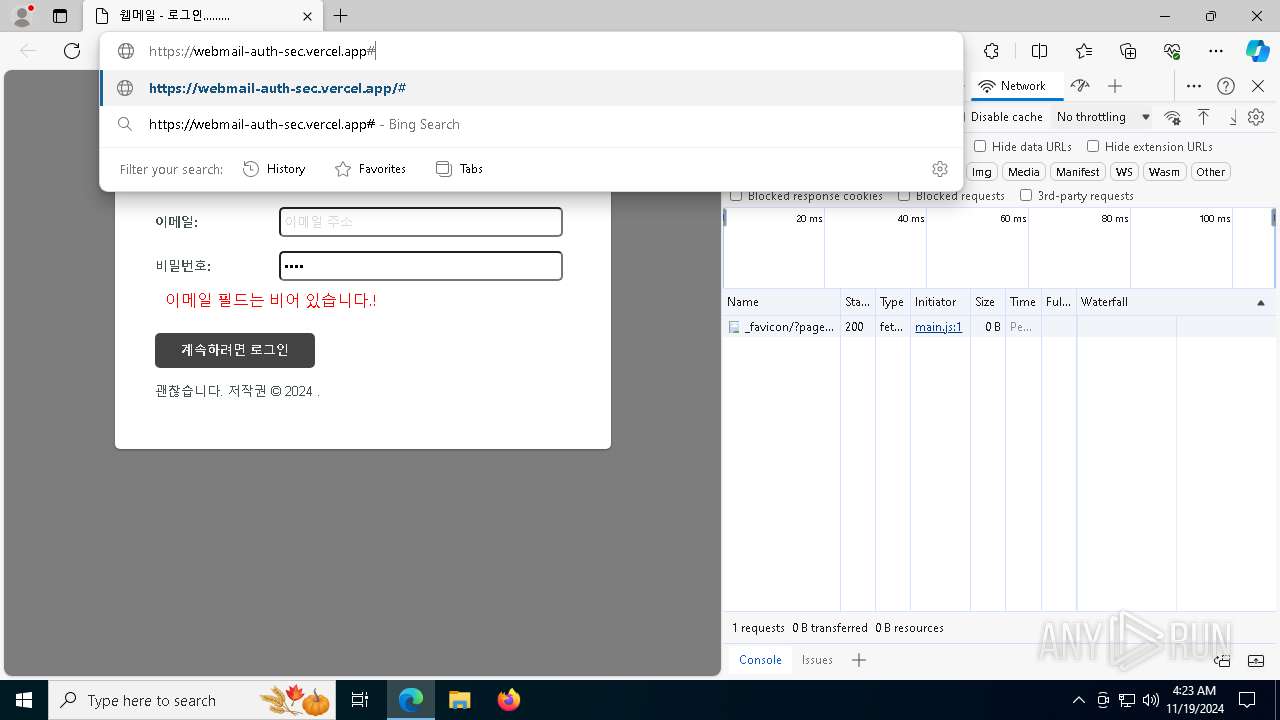
Task: Toggle Split screen view icon
Action: tap(1039, 51)
